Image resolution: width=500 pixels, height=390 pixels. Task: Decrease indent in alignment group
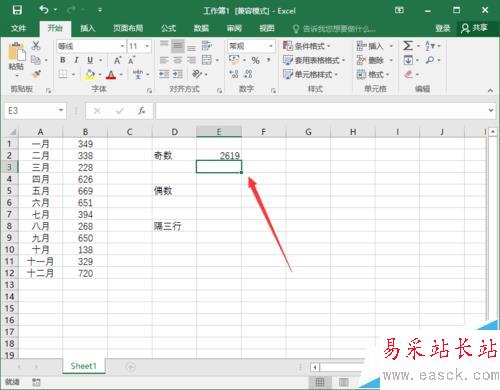pos(164,74)
